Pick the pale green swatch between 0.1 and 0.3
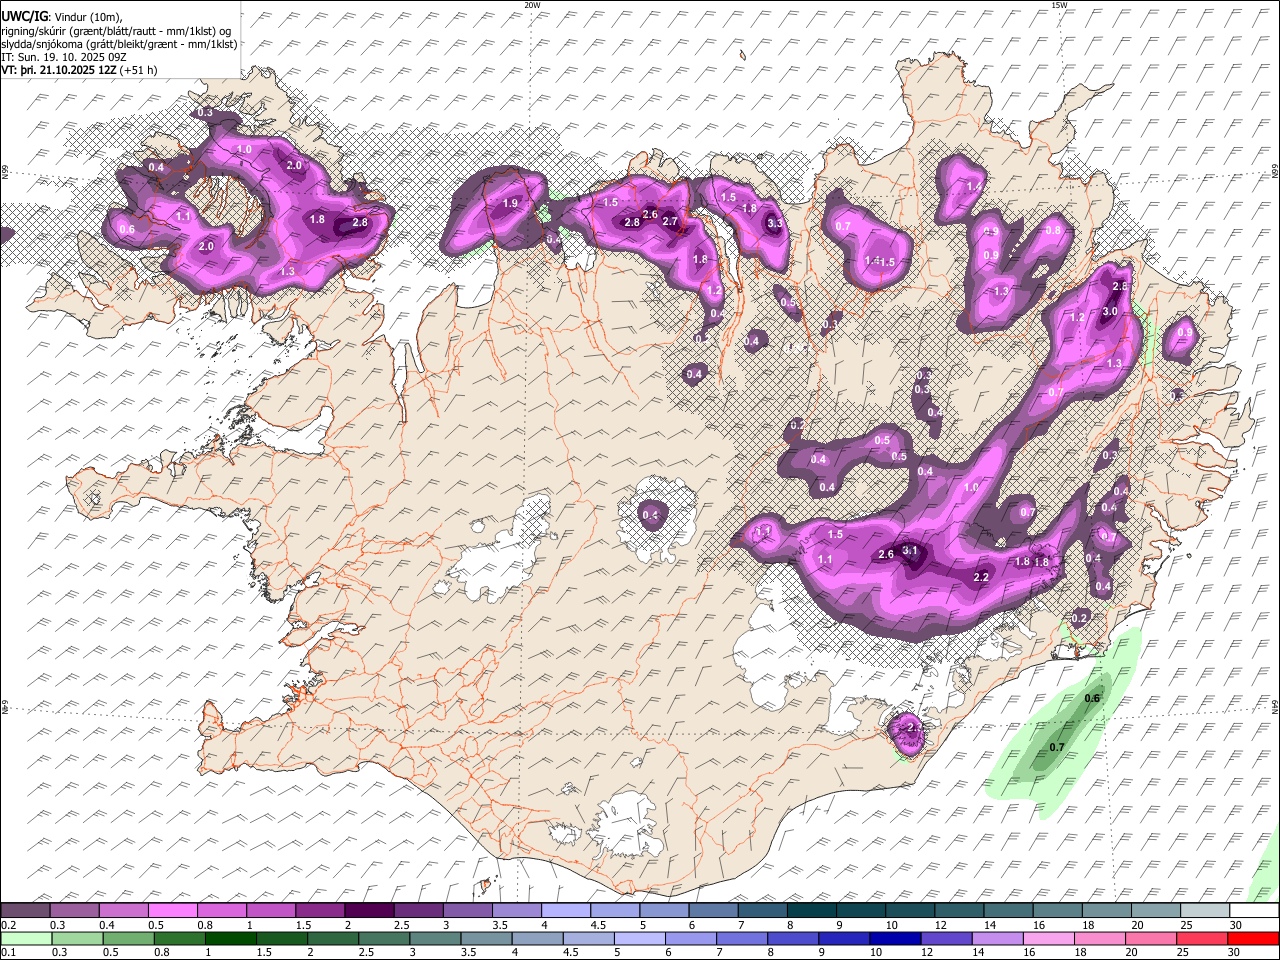Image resolution: width=1280 pixels, height=960 pixels. 26,938
